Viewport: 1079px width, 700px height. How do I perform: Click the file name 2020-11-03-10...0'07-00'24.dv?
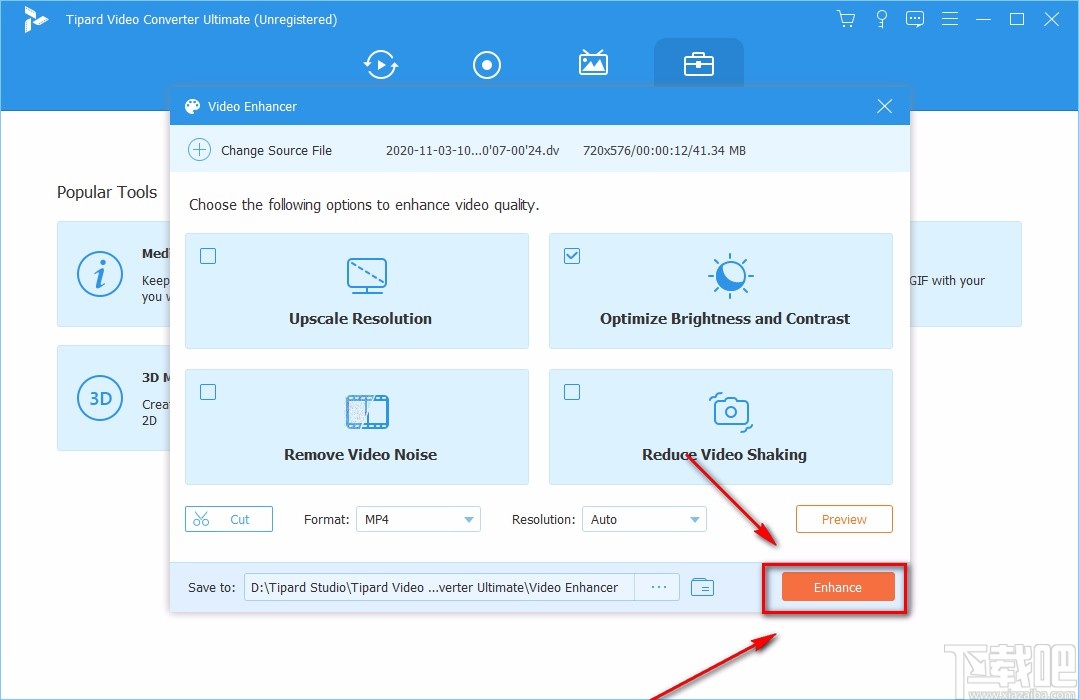point(472,150)
